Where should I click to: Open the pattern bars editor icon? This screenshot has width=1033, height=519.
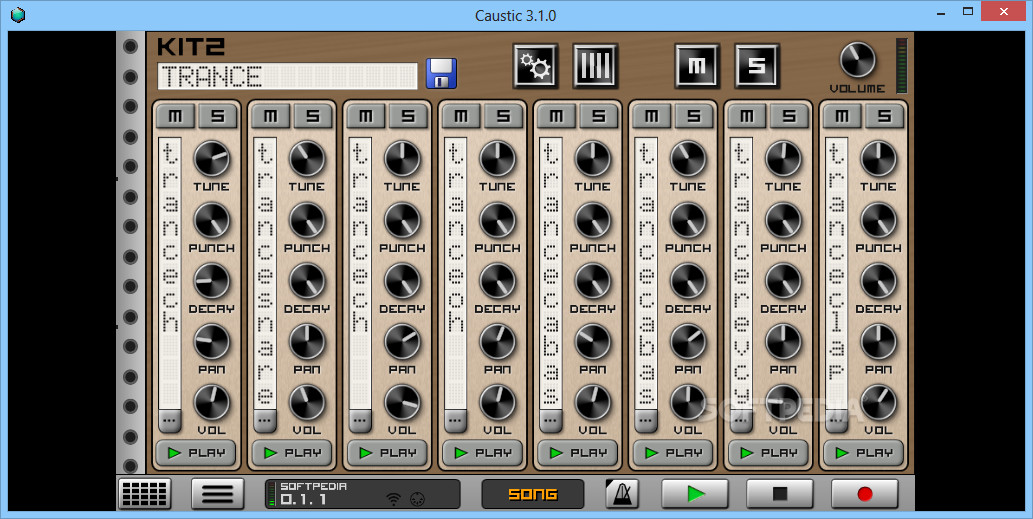(x=595, y=66)
